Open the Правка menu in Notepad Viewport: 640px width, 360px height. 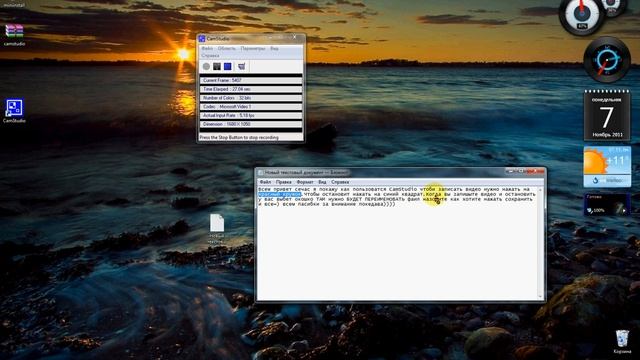point(283,182)
